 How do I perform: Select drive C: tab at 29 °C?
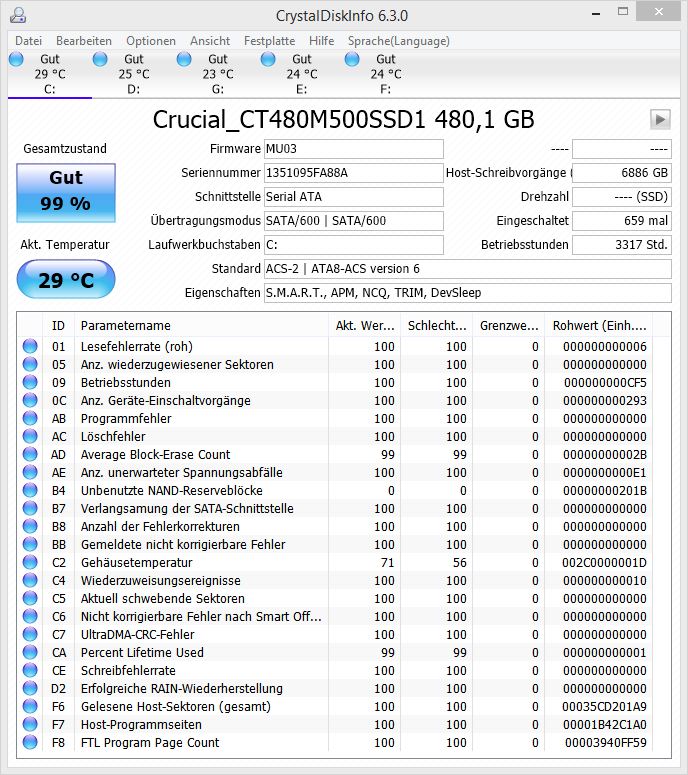(x=49, y=74)
